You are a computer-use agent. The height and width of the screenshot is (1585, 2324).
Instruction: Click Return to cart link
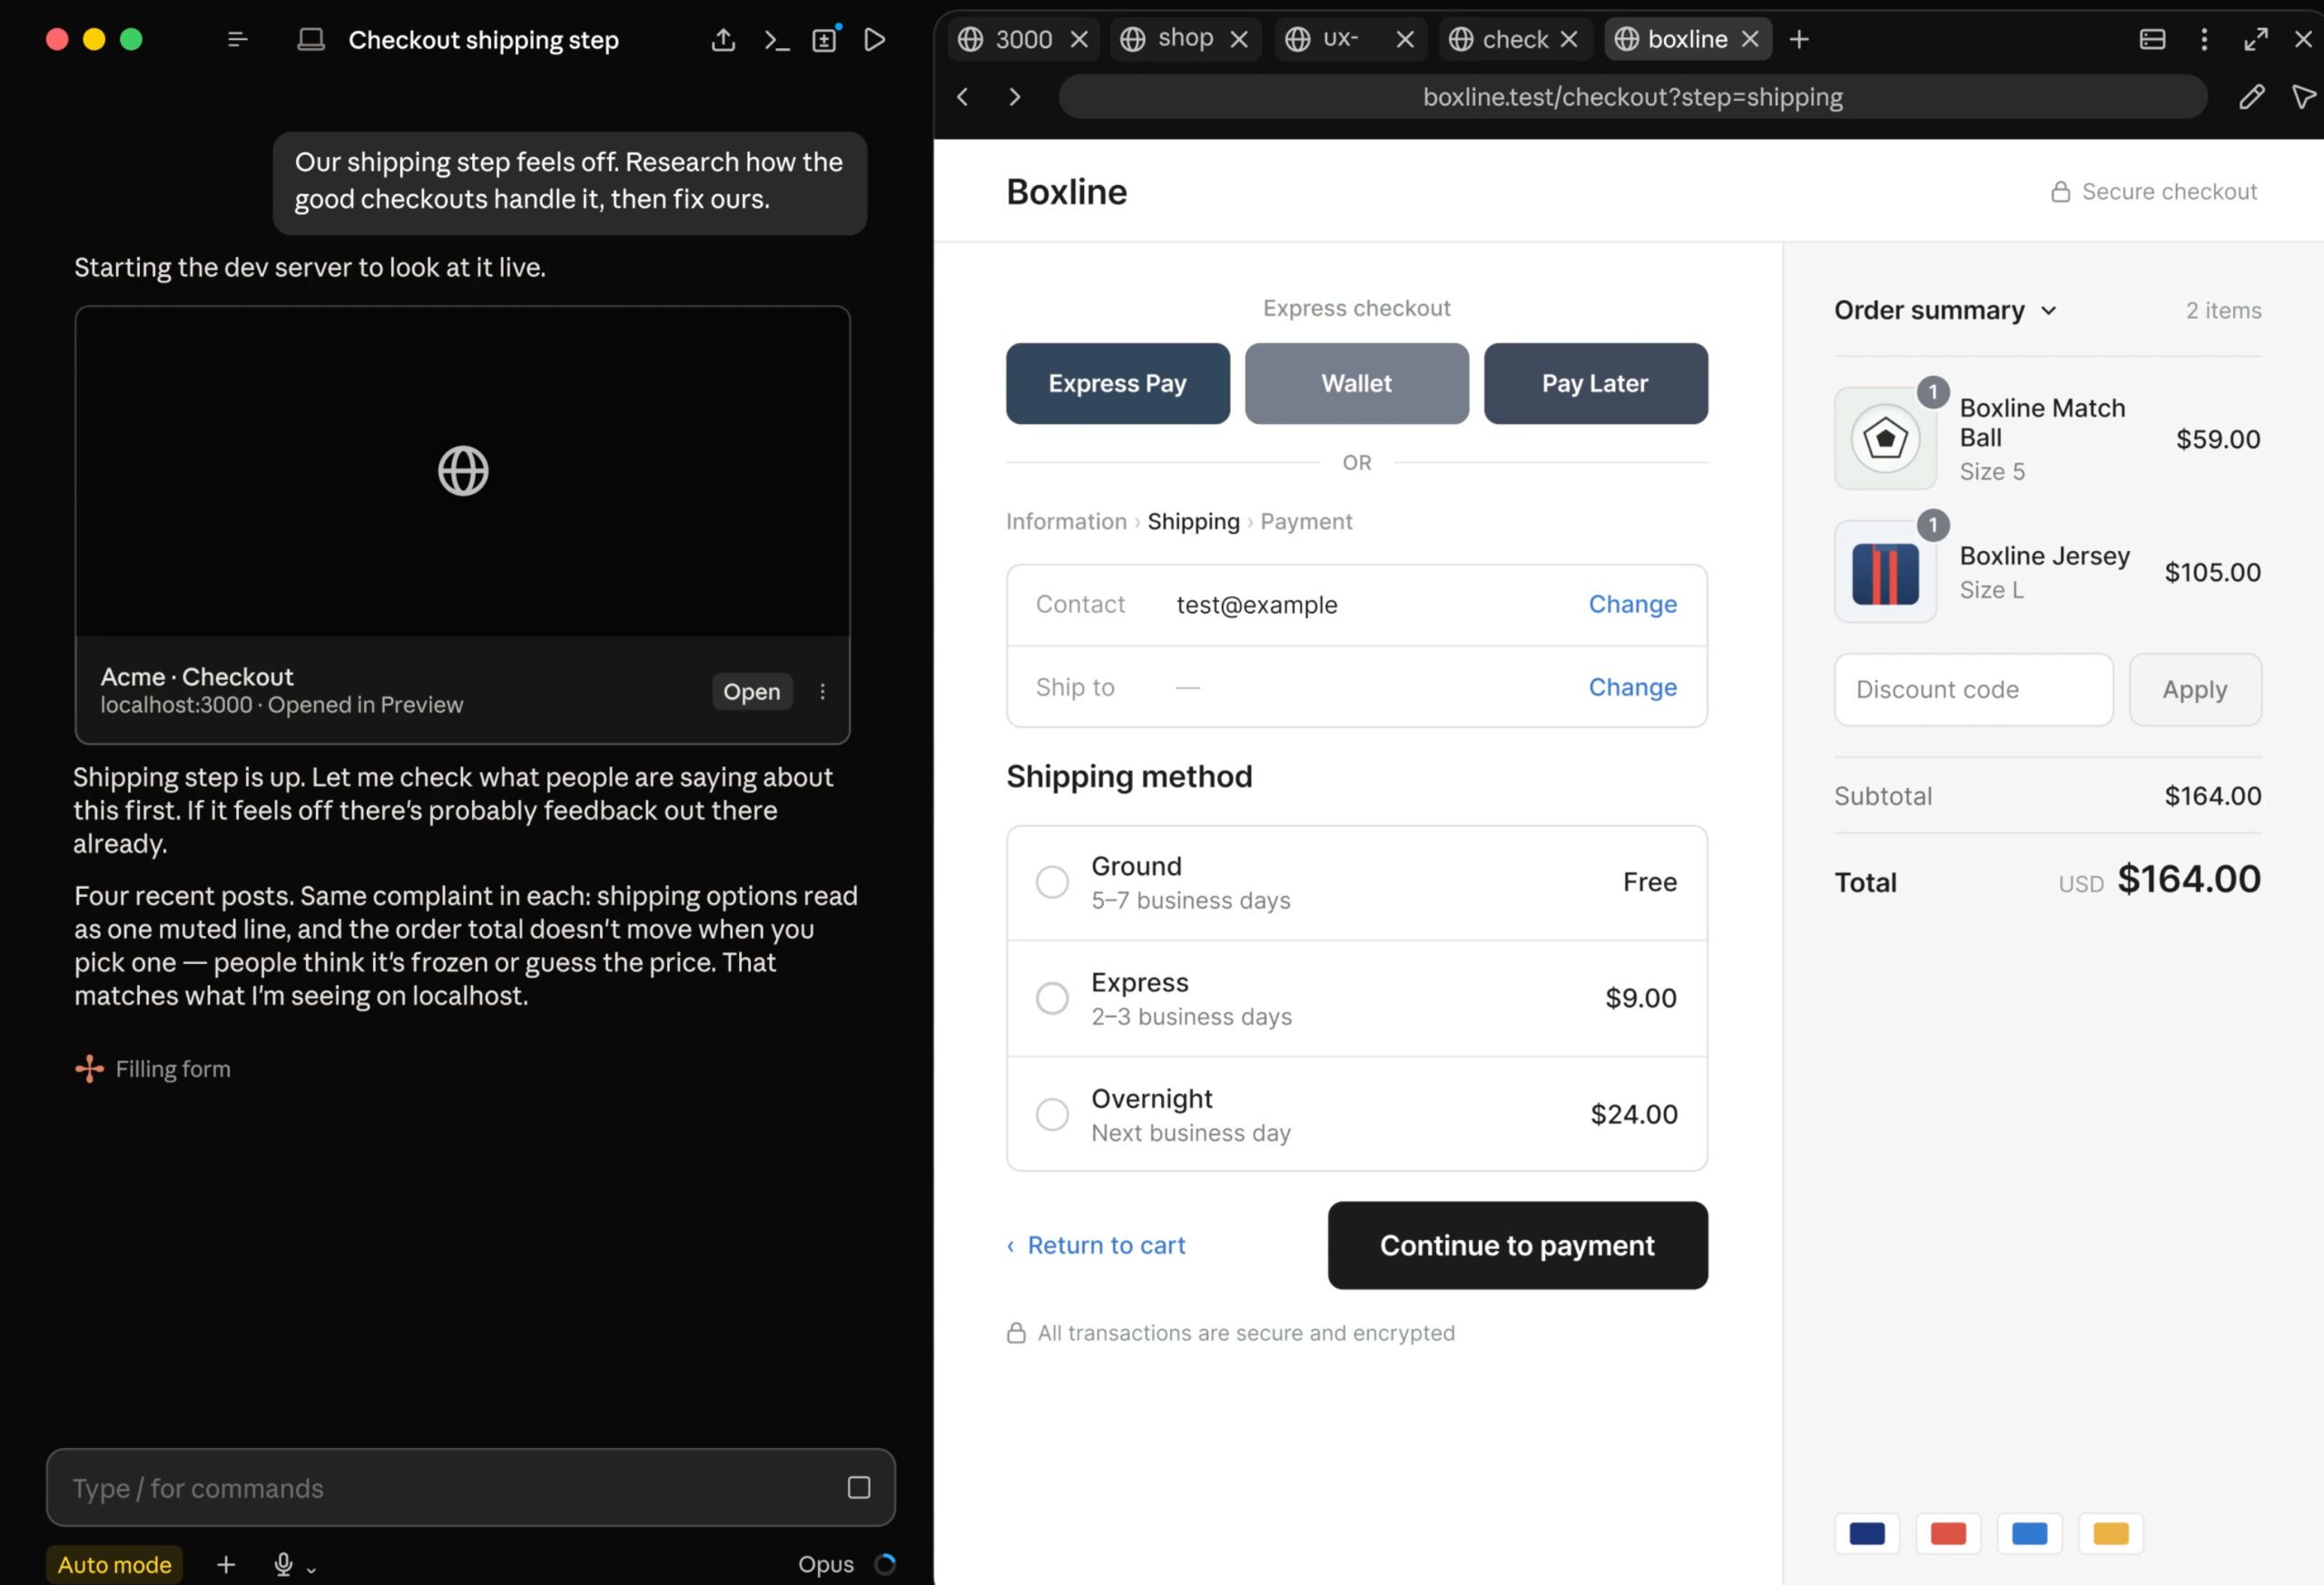point(1096,1245)
